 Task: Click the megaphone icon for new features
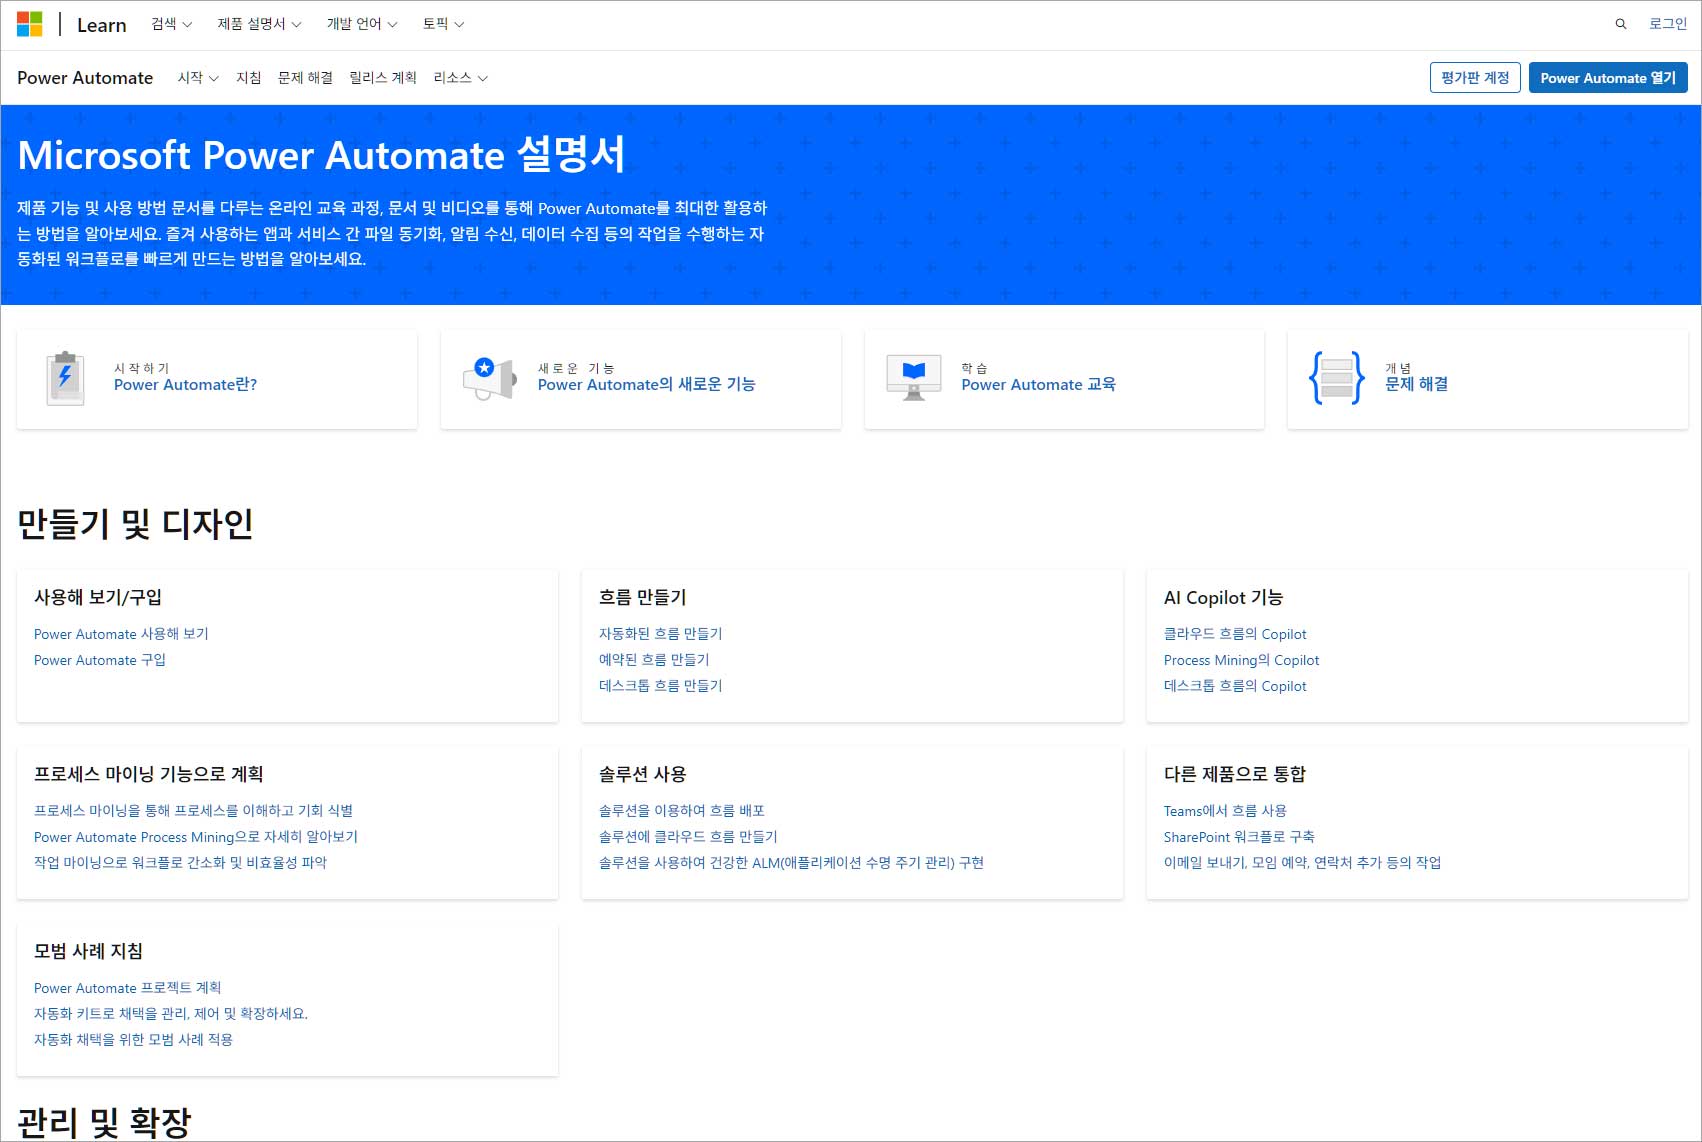(x=487, y=378)
